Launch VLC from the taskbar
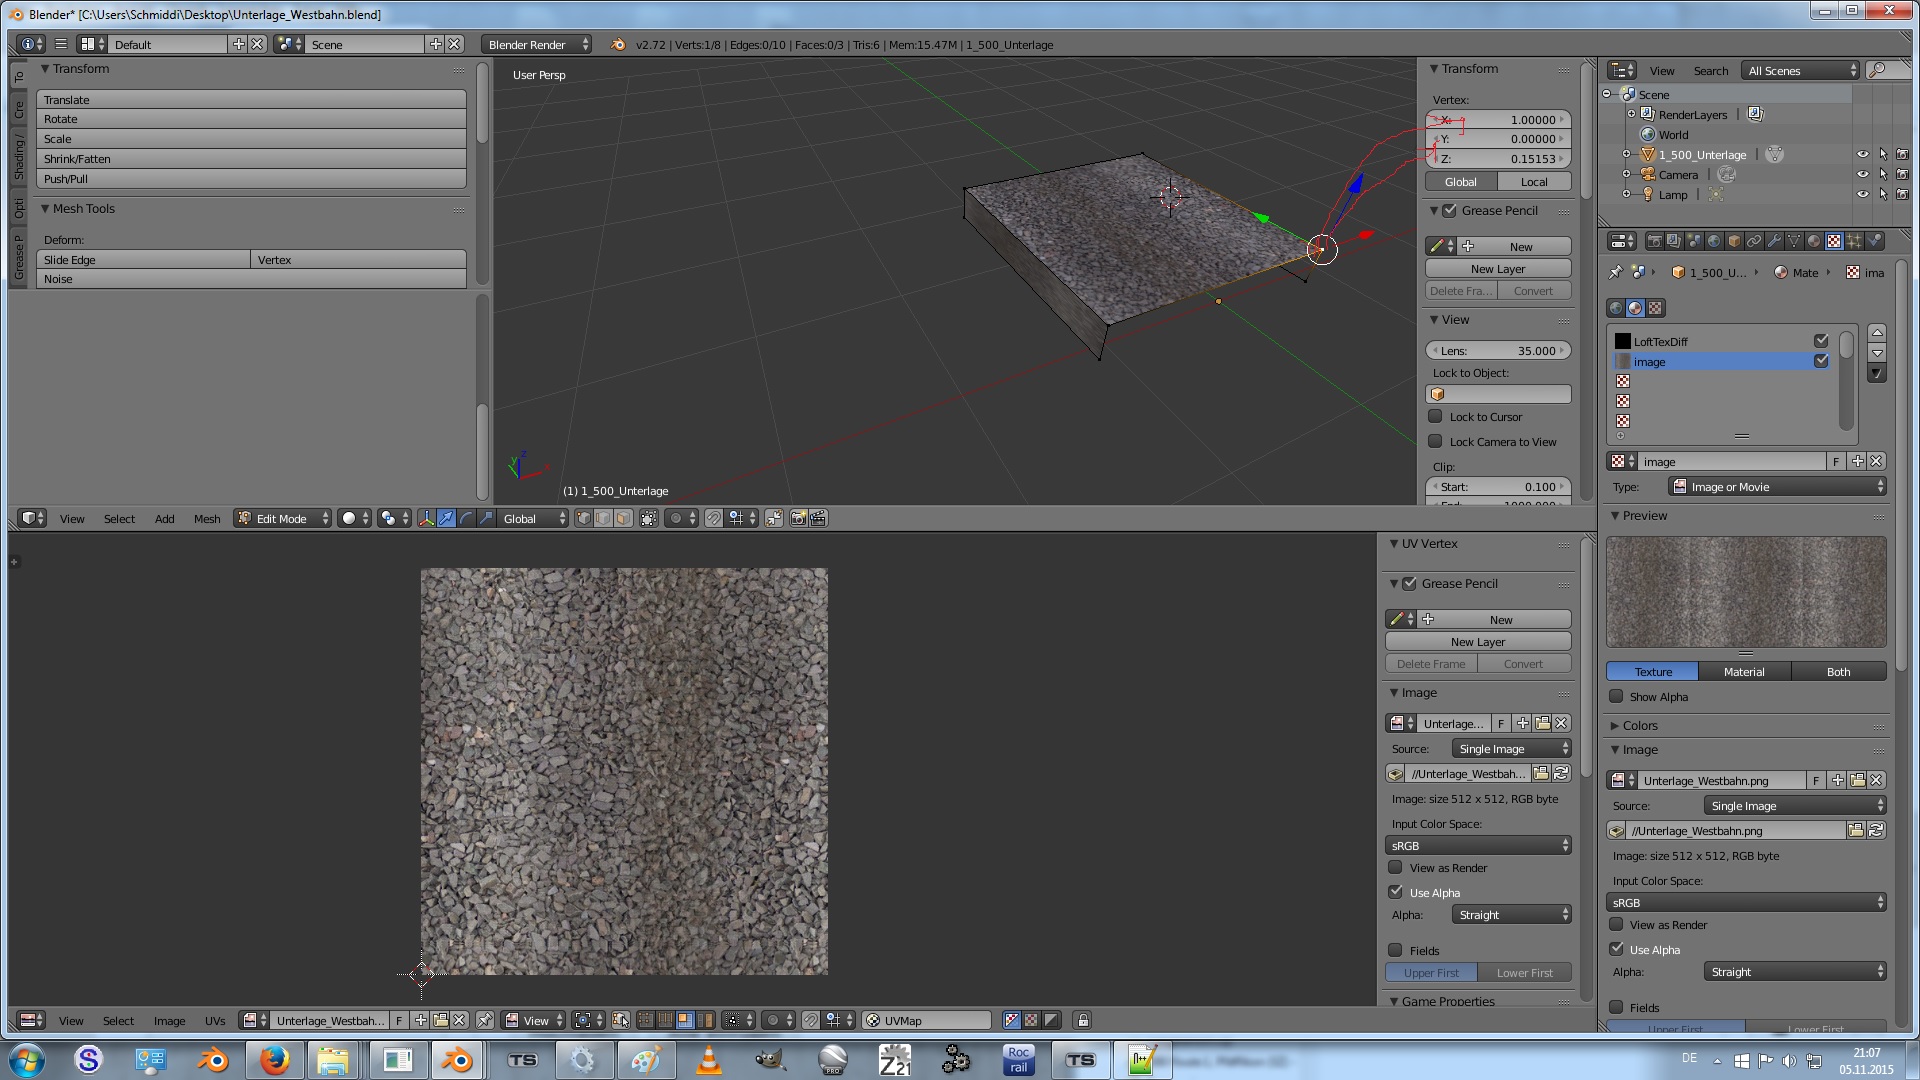The width and height of the screenshot is (1920, 1080). 708,1060
